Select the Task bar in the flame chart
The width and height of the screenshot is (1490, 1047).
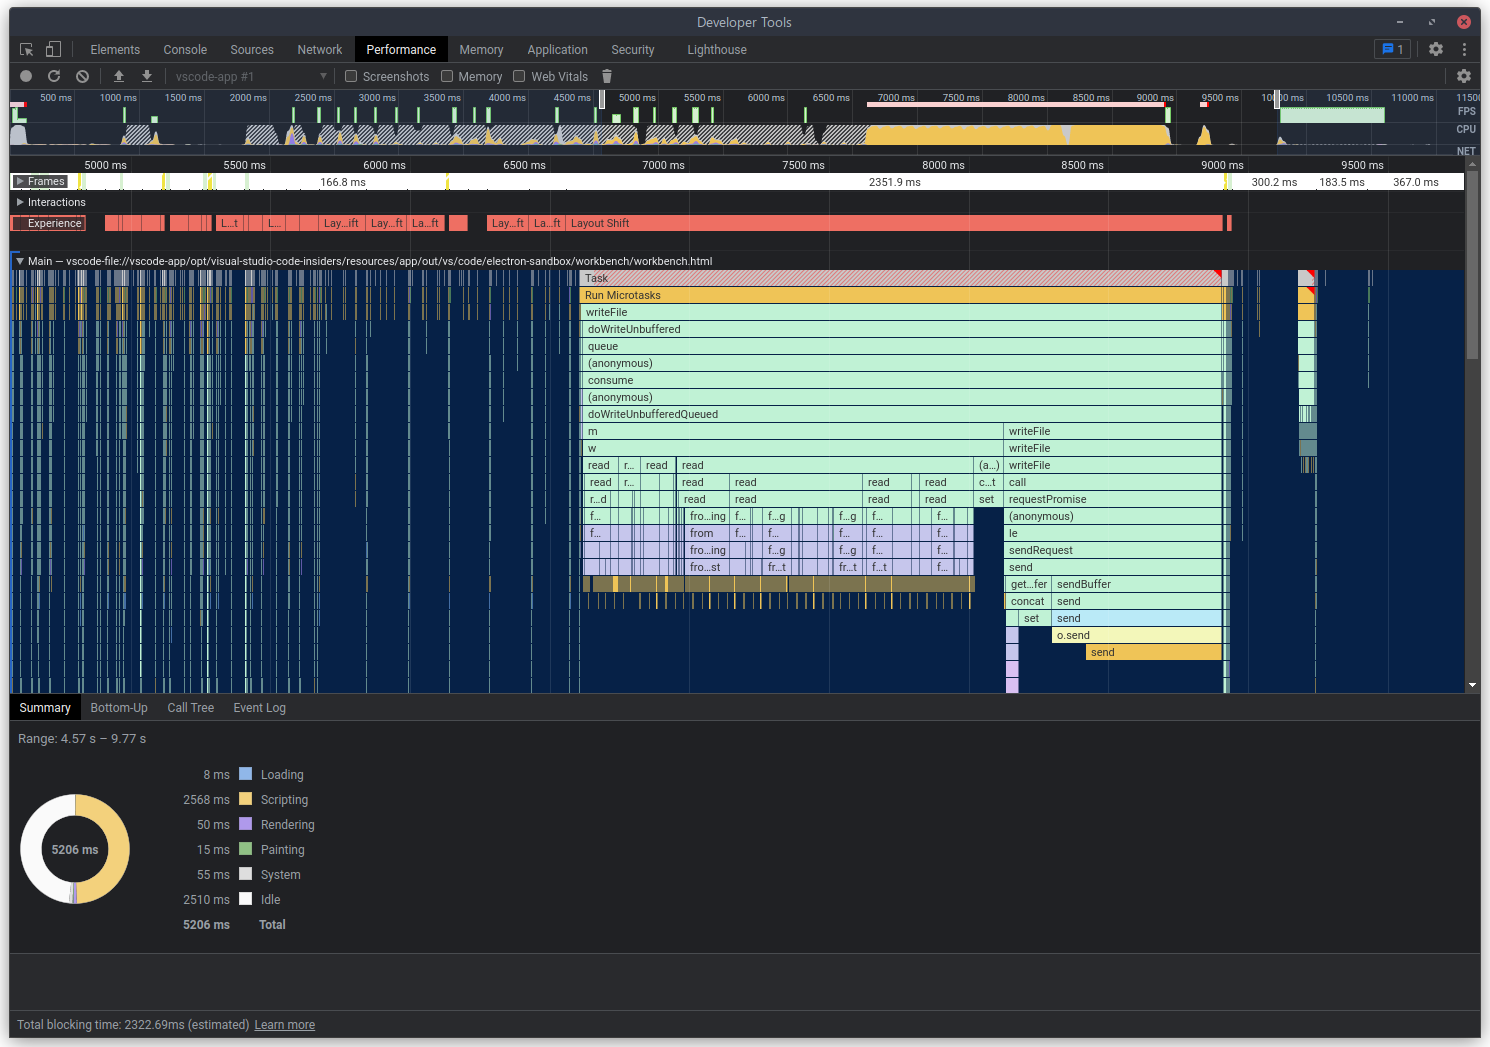pyautogui.click(x=901, y=278)
